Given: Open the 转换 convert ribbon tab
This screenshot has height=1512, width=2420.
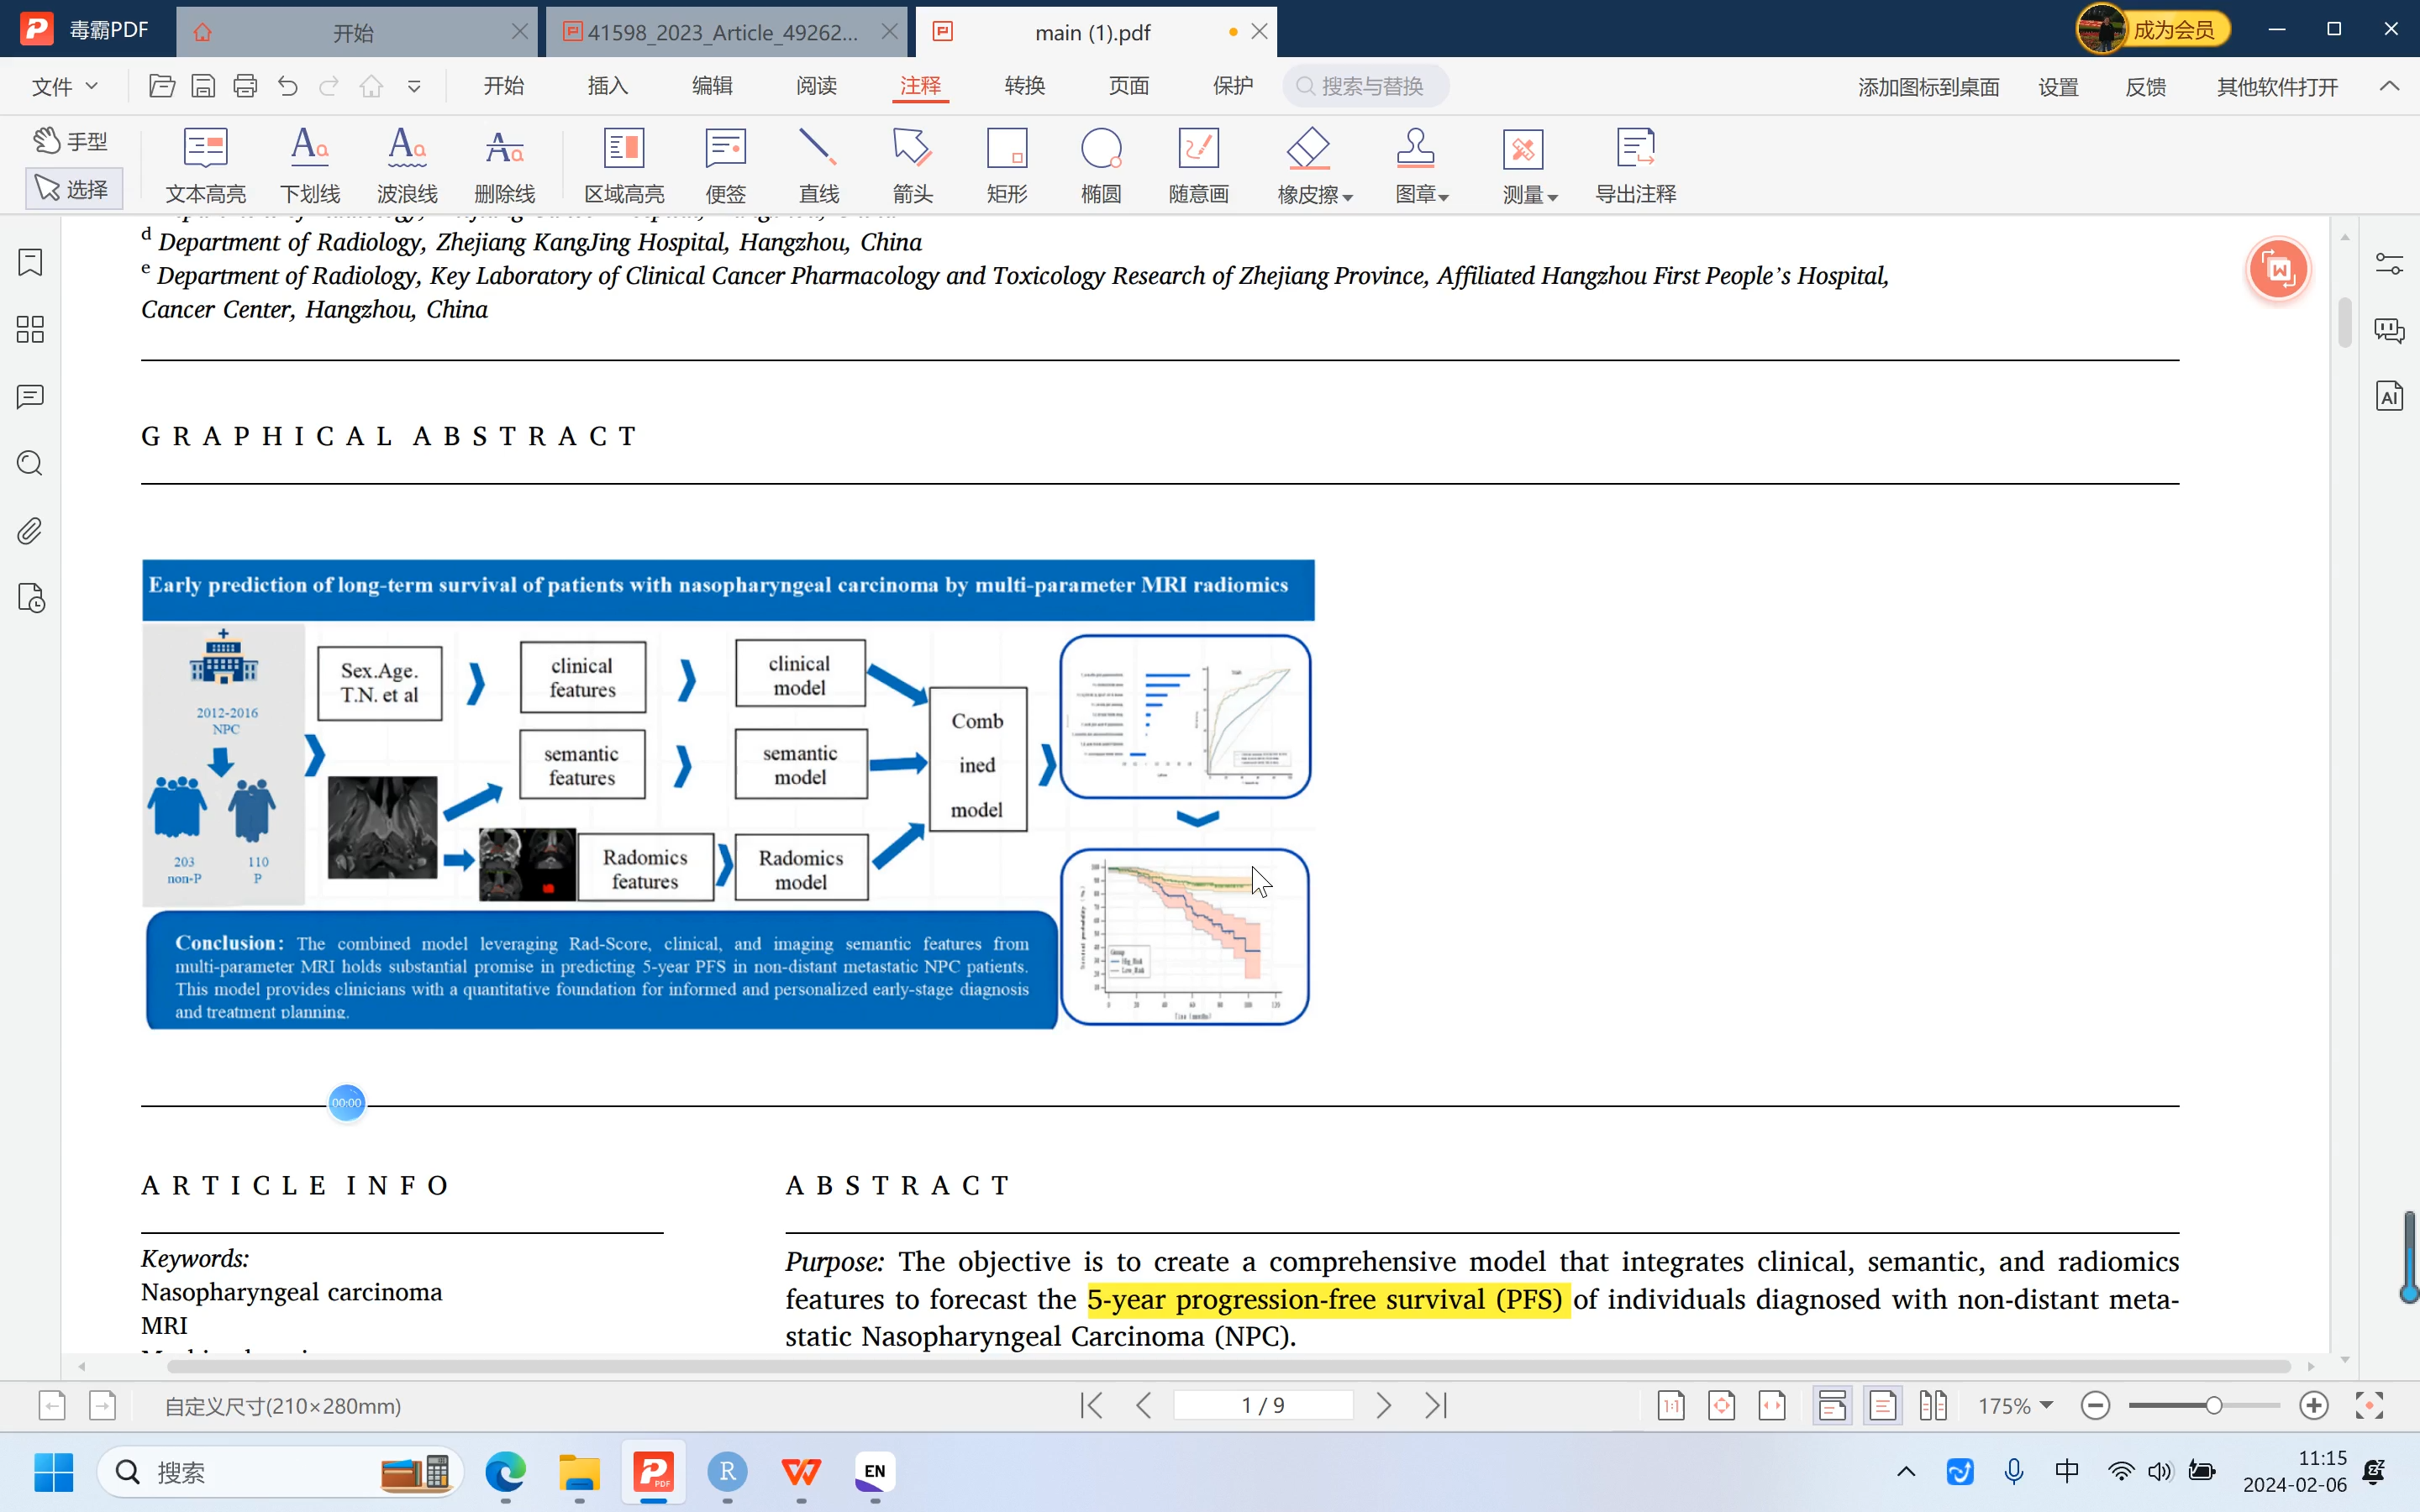Looking at the screenshot, I should point(1025,86).
